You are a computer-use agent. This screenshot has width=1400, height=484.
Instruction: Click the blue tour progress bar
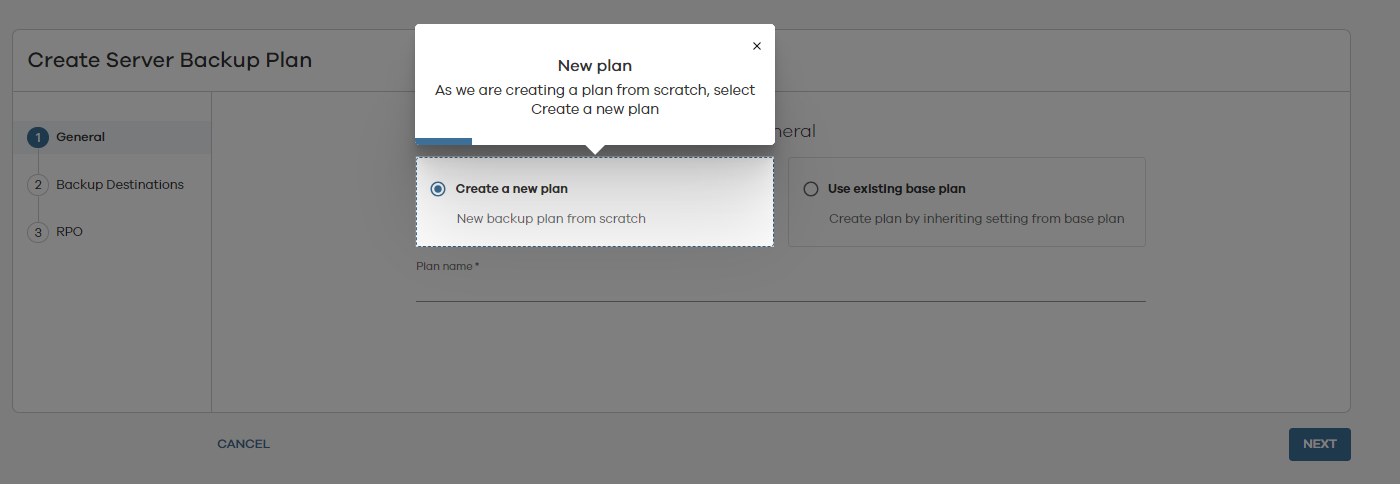point(443,141)
